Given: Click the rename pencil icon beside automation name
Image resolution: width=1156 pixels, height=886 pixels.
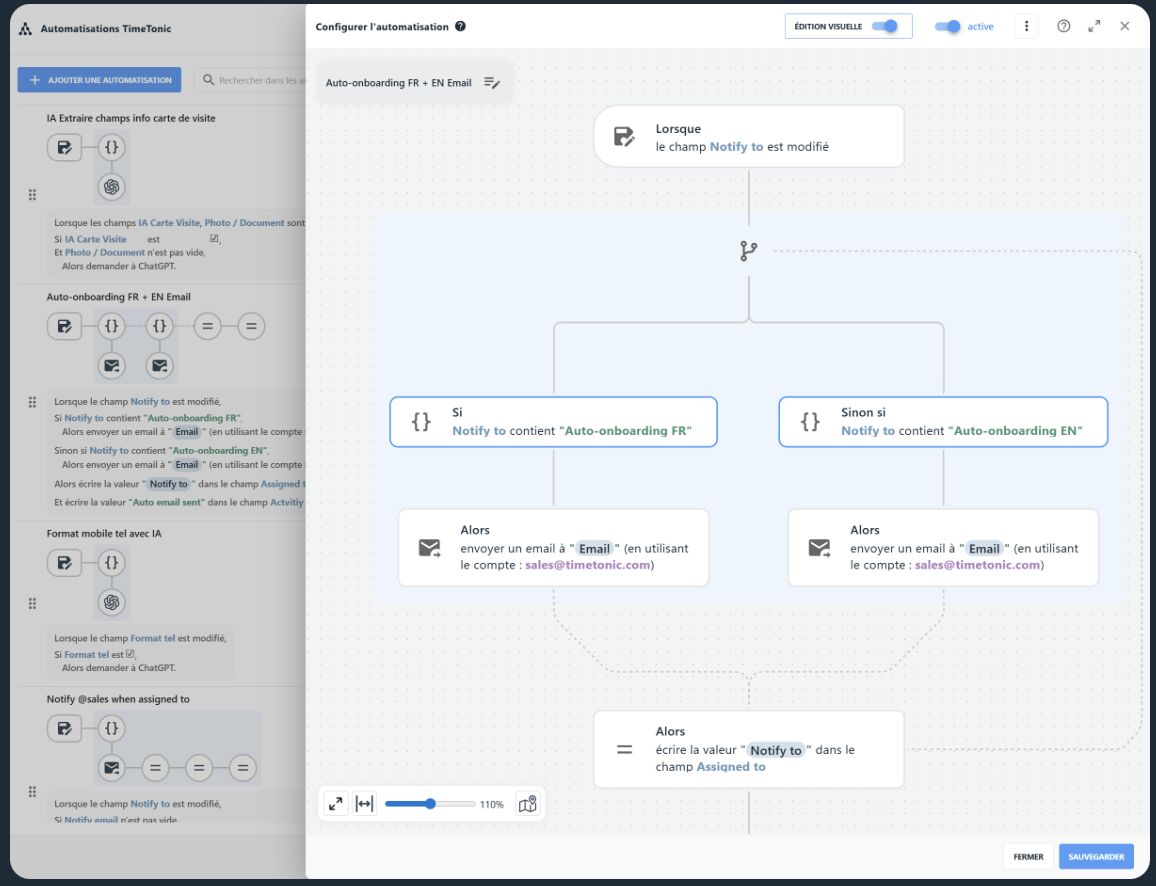Looking at the screenshot, I should click(x=491, y=83).
